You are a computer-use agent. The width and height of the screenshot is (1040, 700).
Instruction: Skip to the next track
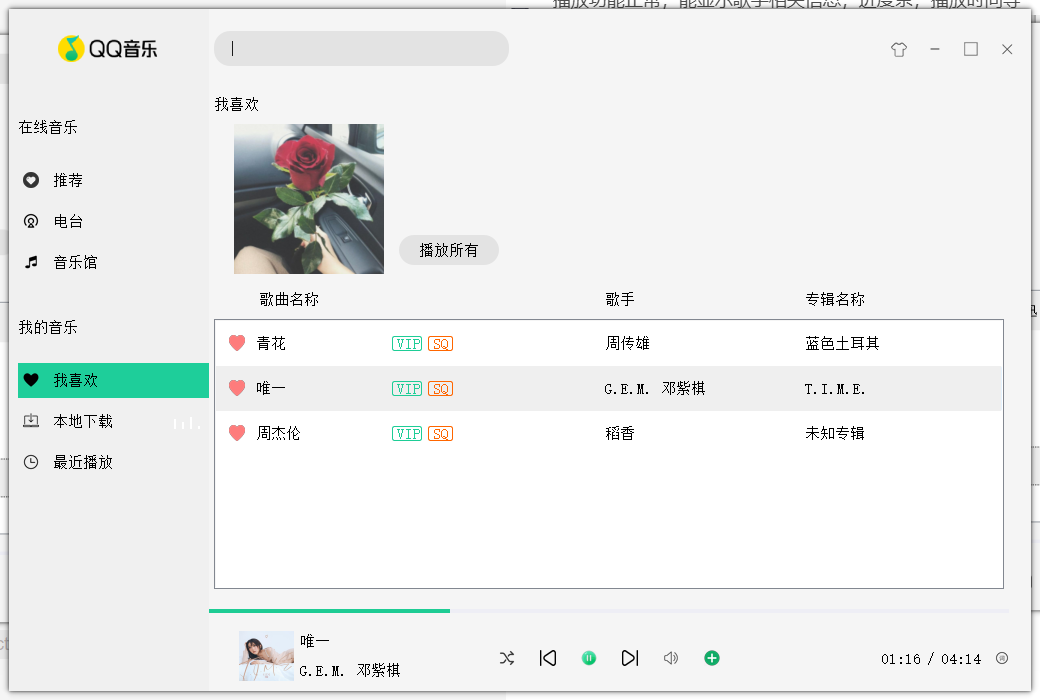630,658
